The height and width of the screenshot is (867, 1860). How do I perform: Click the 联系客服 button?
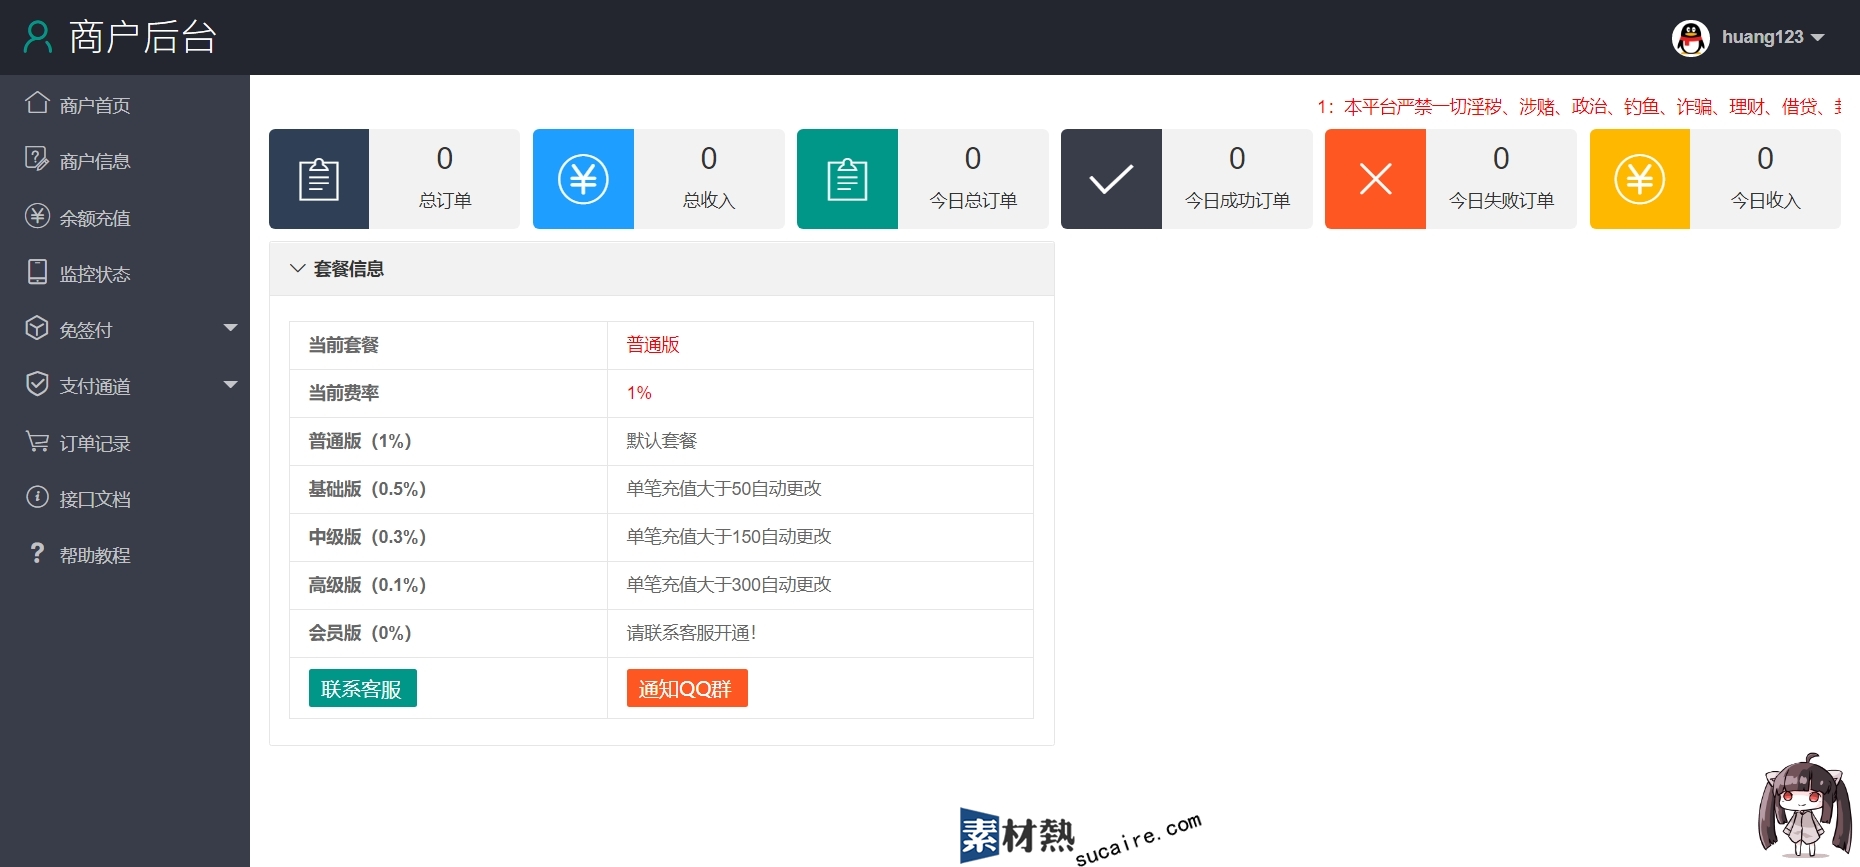point(362,688)
